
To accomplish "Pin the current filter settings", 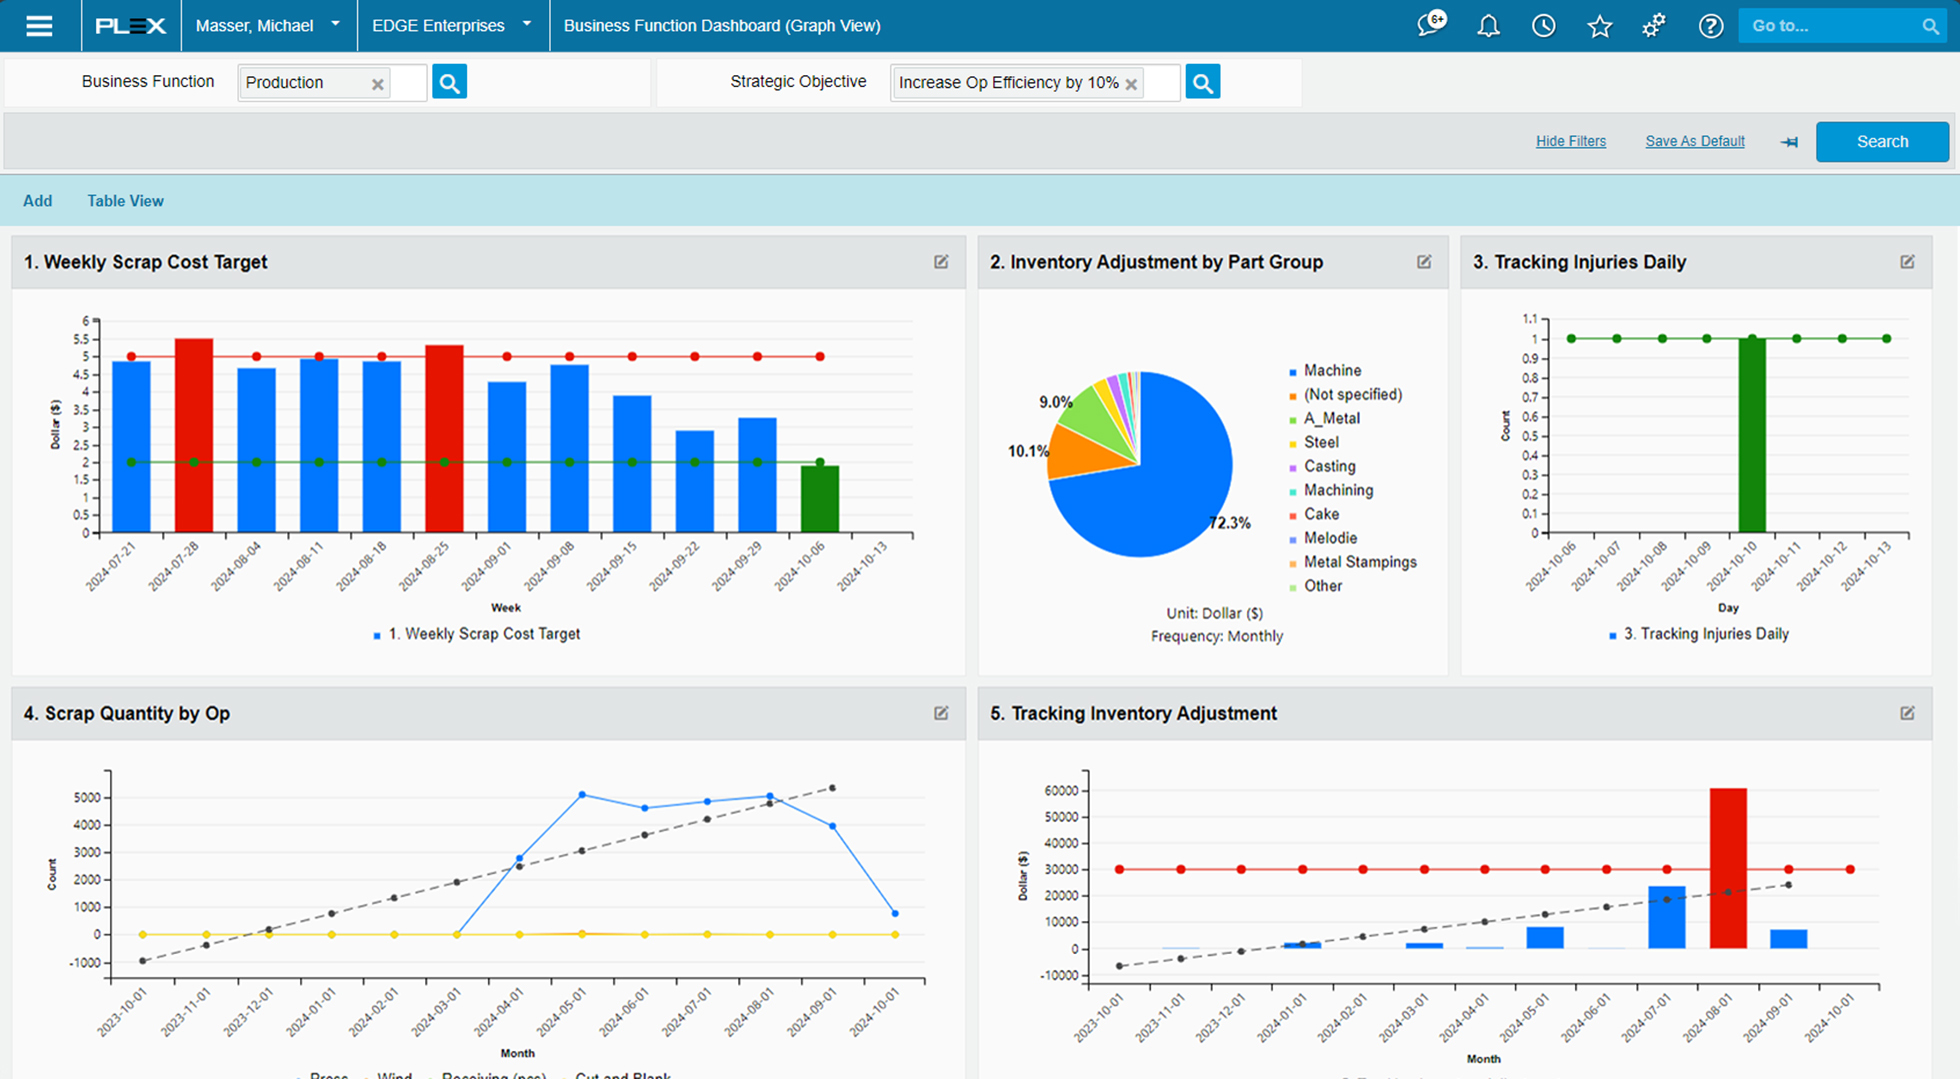I will [x=1789, y=141].
